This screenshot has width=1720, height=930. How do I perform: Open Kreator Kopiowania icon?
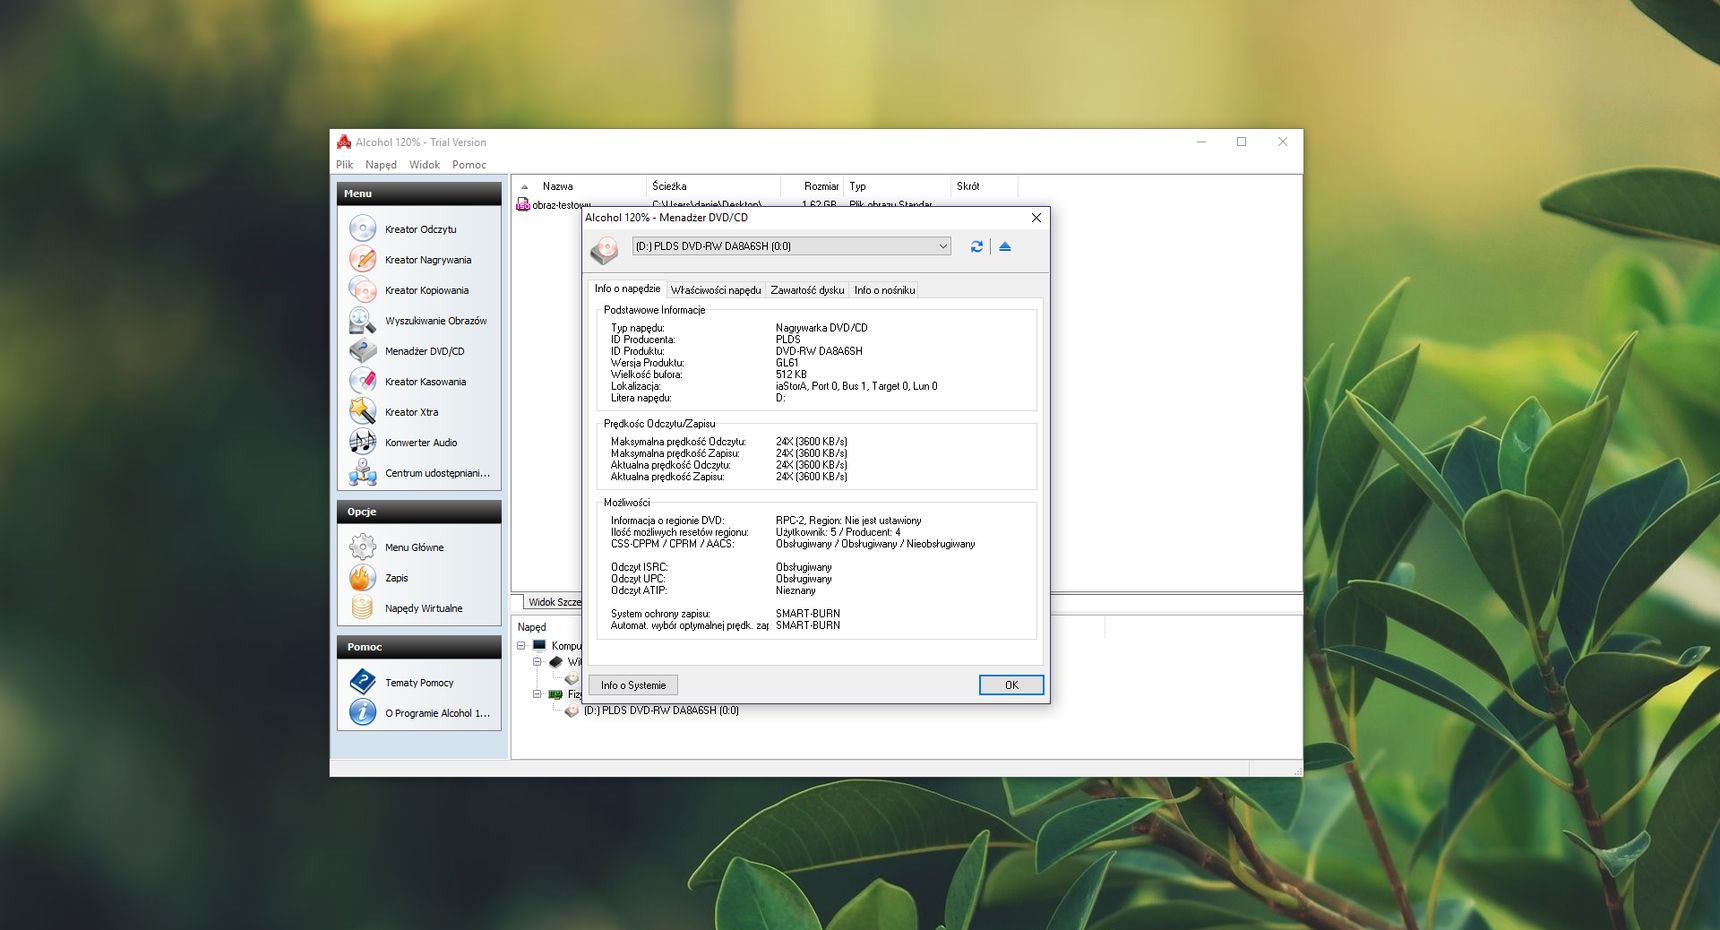(362, 290)
